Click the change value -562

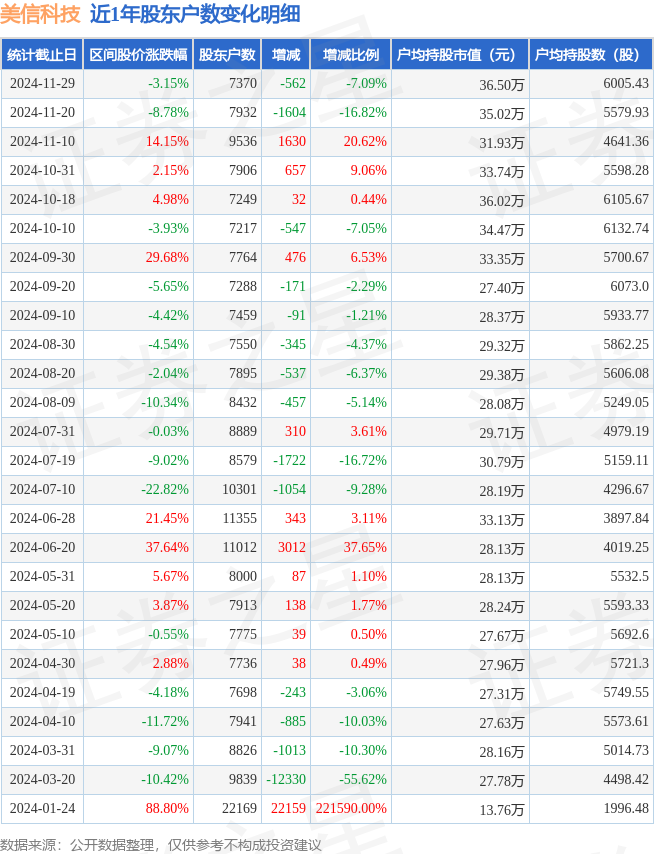[x=293, y=83]
